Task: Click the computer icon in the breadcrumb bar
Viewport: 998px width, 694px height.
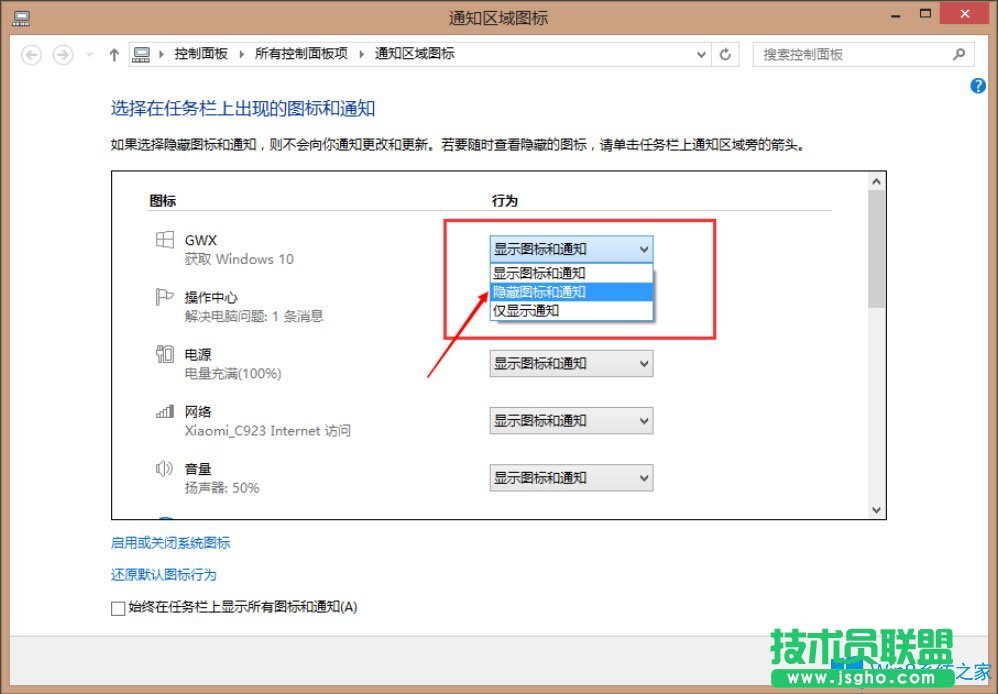Action: 140,55
